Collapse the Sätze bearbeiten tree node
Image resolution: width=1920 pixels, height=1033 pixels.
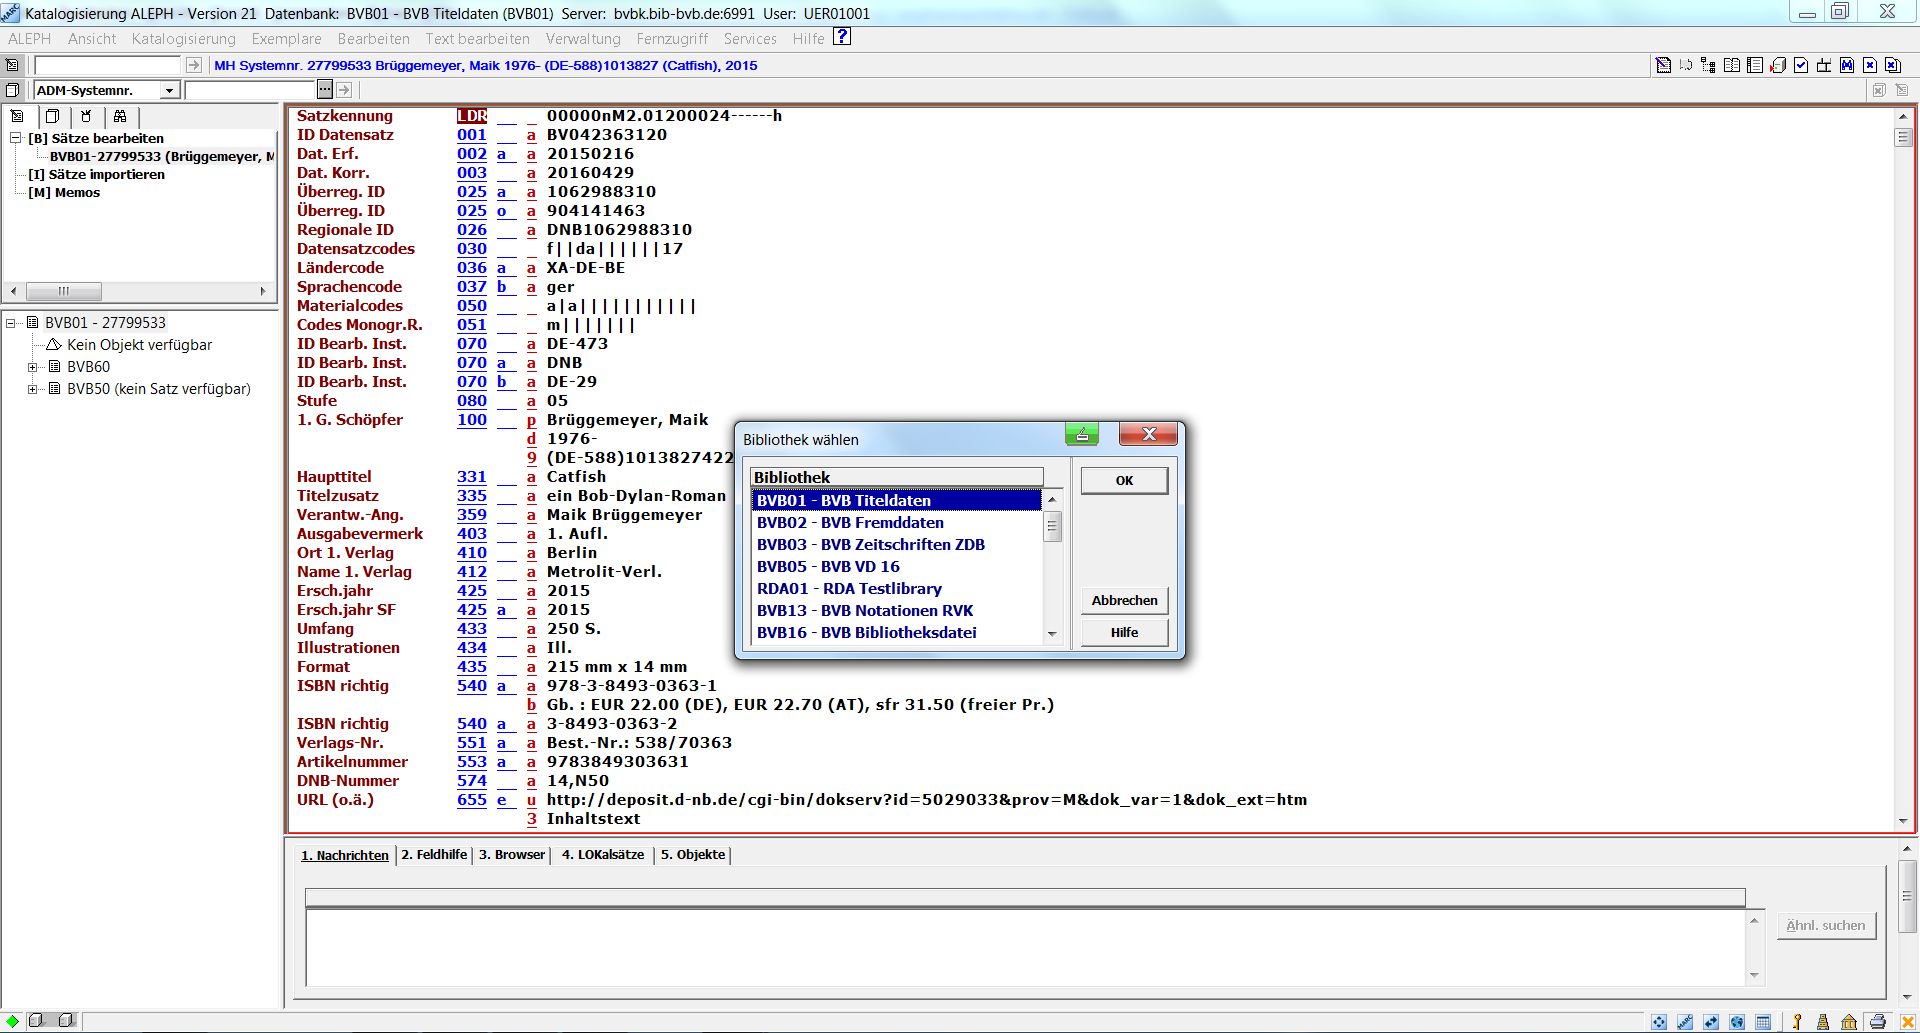pos(16,138)
